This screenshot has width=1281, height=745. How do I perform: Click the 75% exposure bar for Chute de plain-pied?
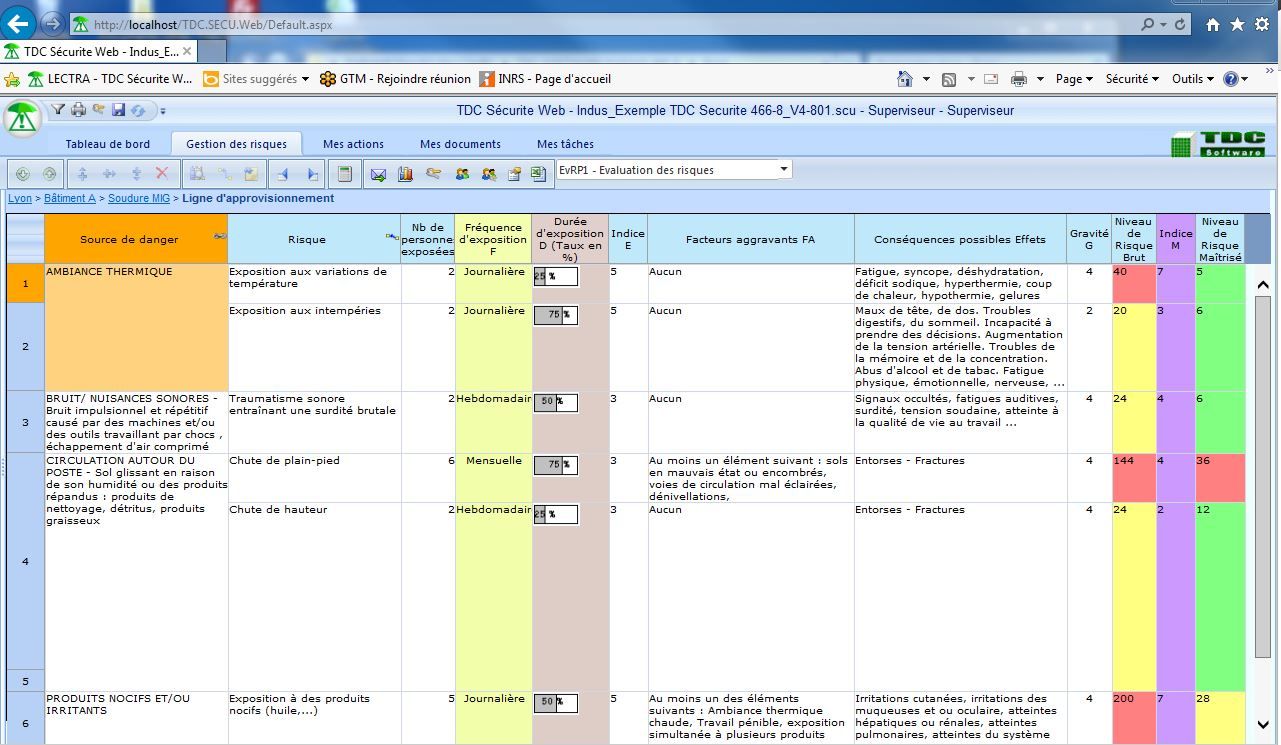pyautogui.click(x=555, y=464)
